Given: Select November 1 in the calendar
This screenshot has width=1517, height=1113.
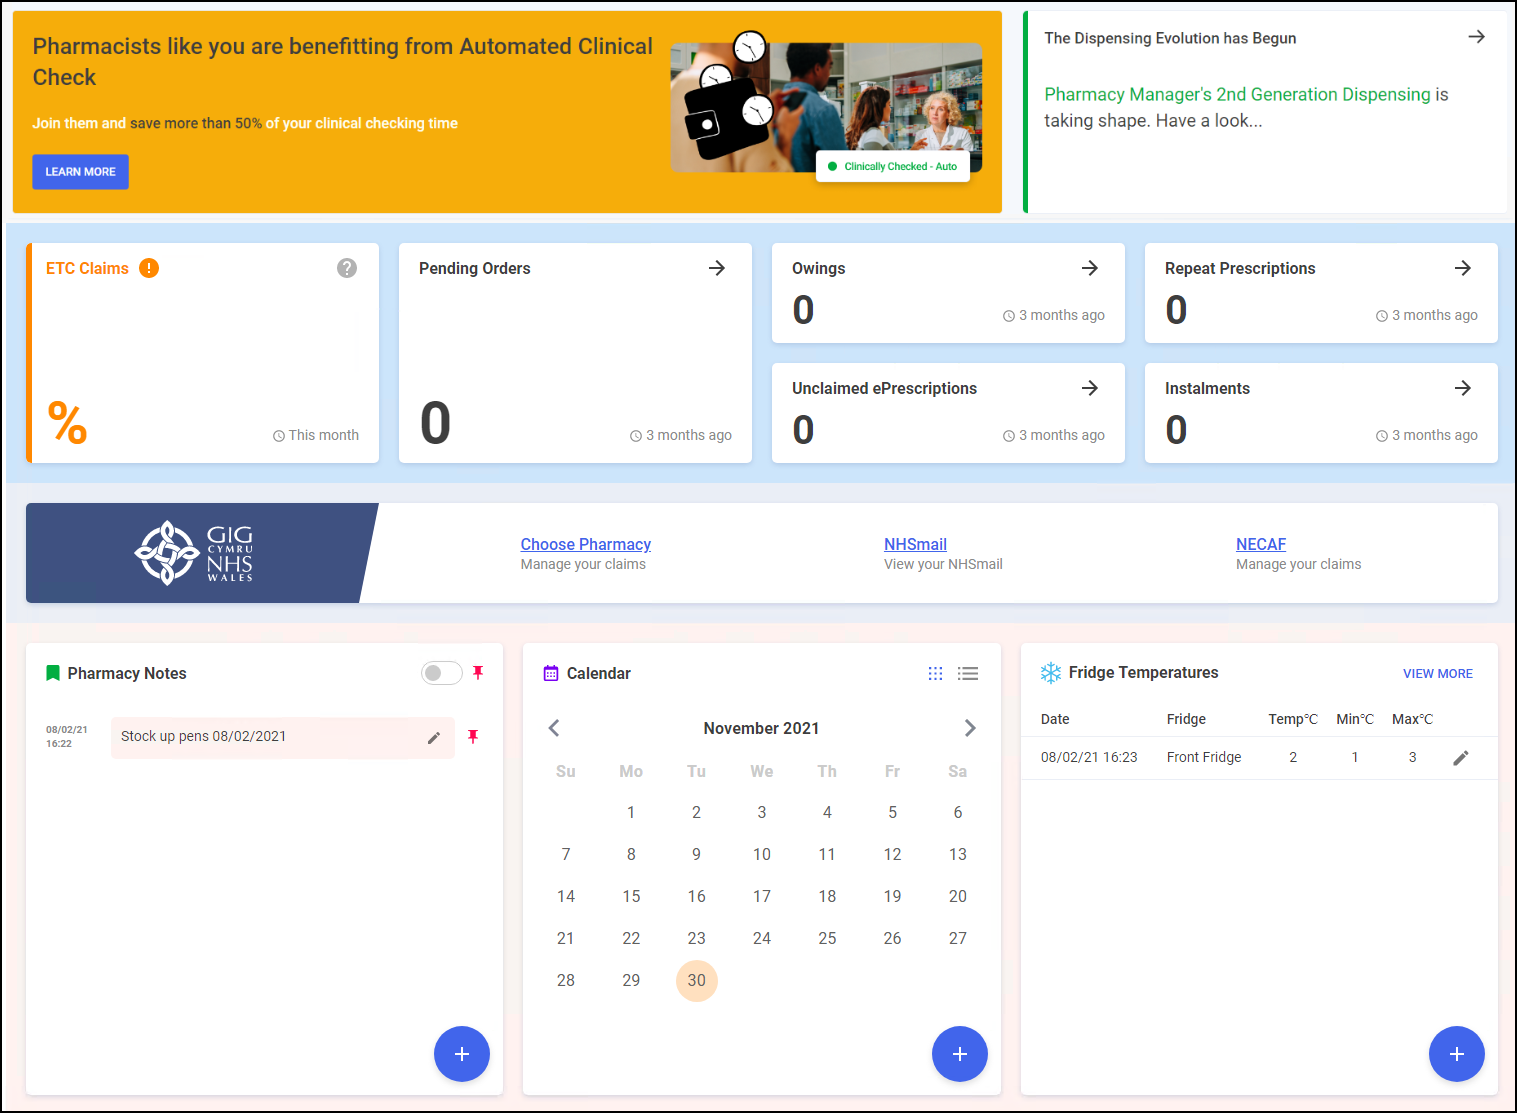Looking at the screenshot, I should coord(631,813).
